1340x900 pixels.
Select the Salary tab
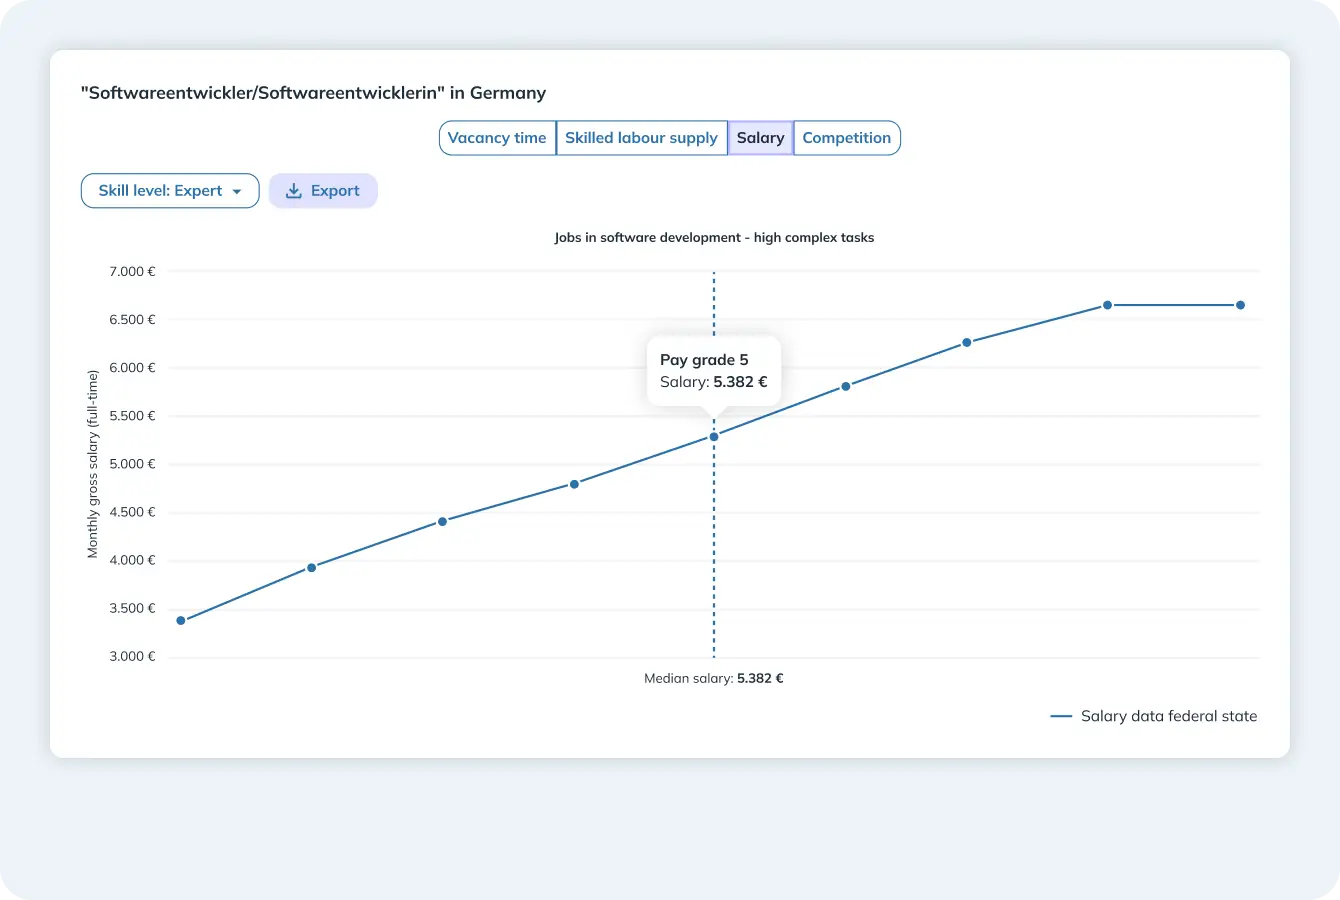760,138
